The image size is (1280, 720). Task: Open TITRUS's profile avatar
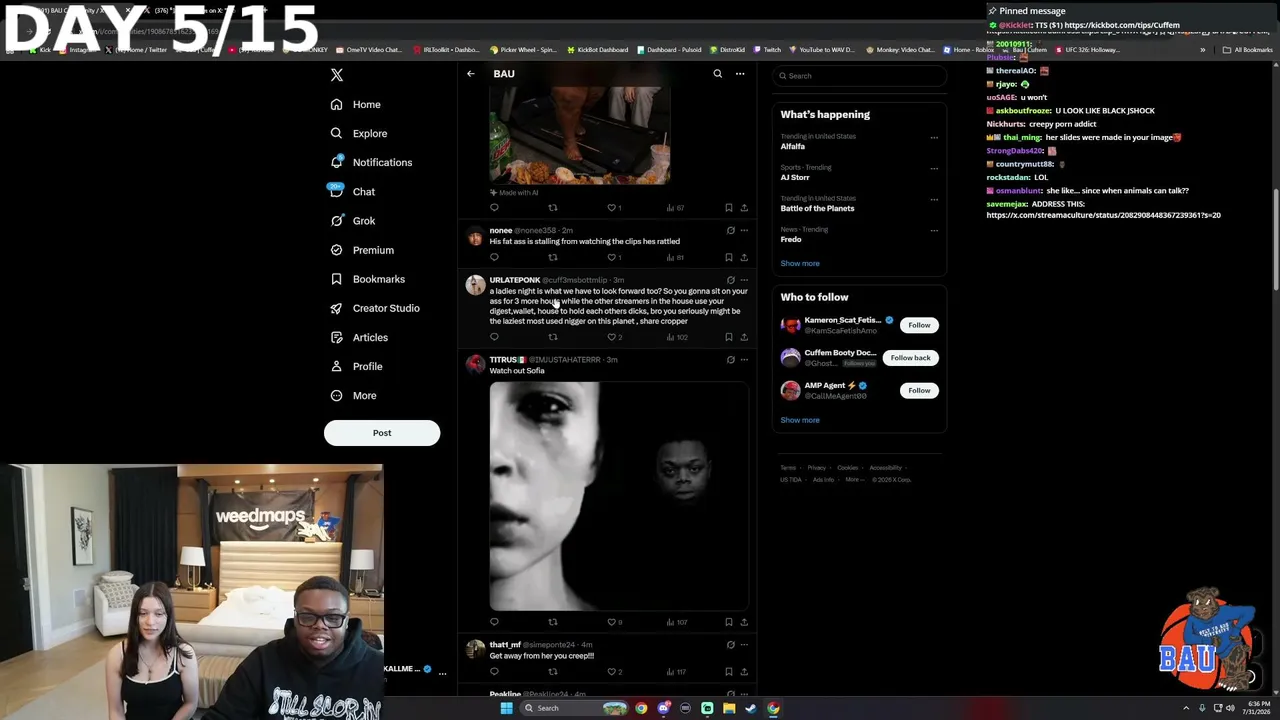coord(475,365)
